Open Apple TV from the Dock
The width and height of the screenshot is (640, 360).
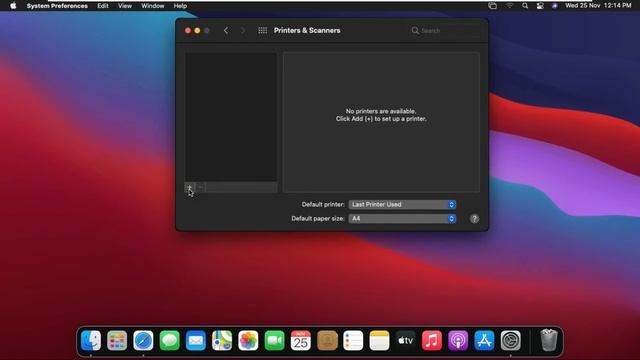pyautogui.click(x=406, y=340)
